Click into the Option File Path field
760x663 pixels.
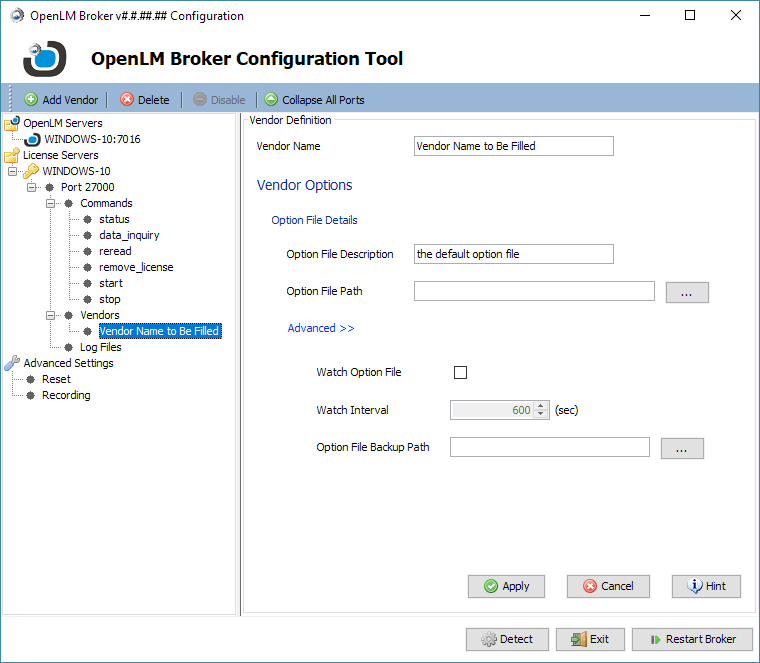(x=534, y=291)
